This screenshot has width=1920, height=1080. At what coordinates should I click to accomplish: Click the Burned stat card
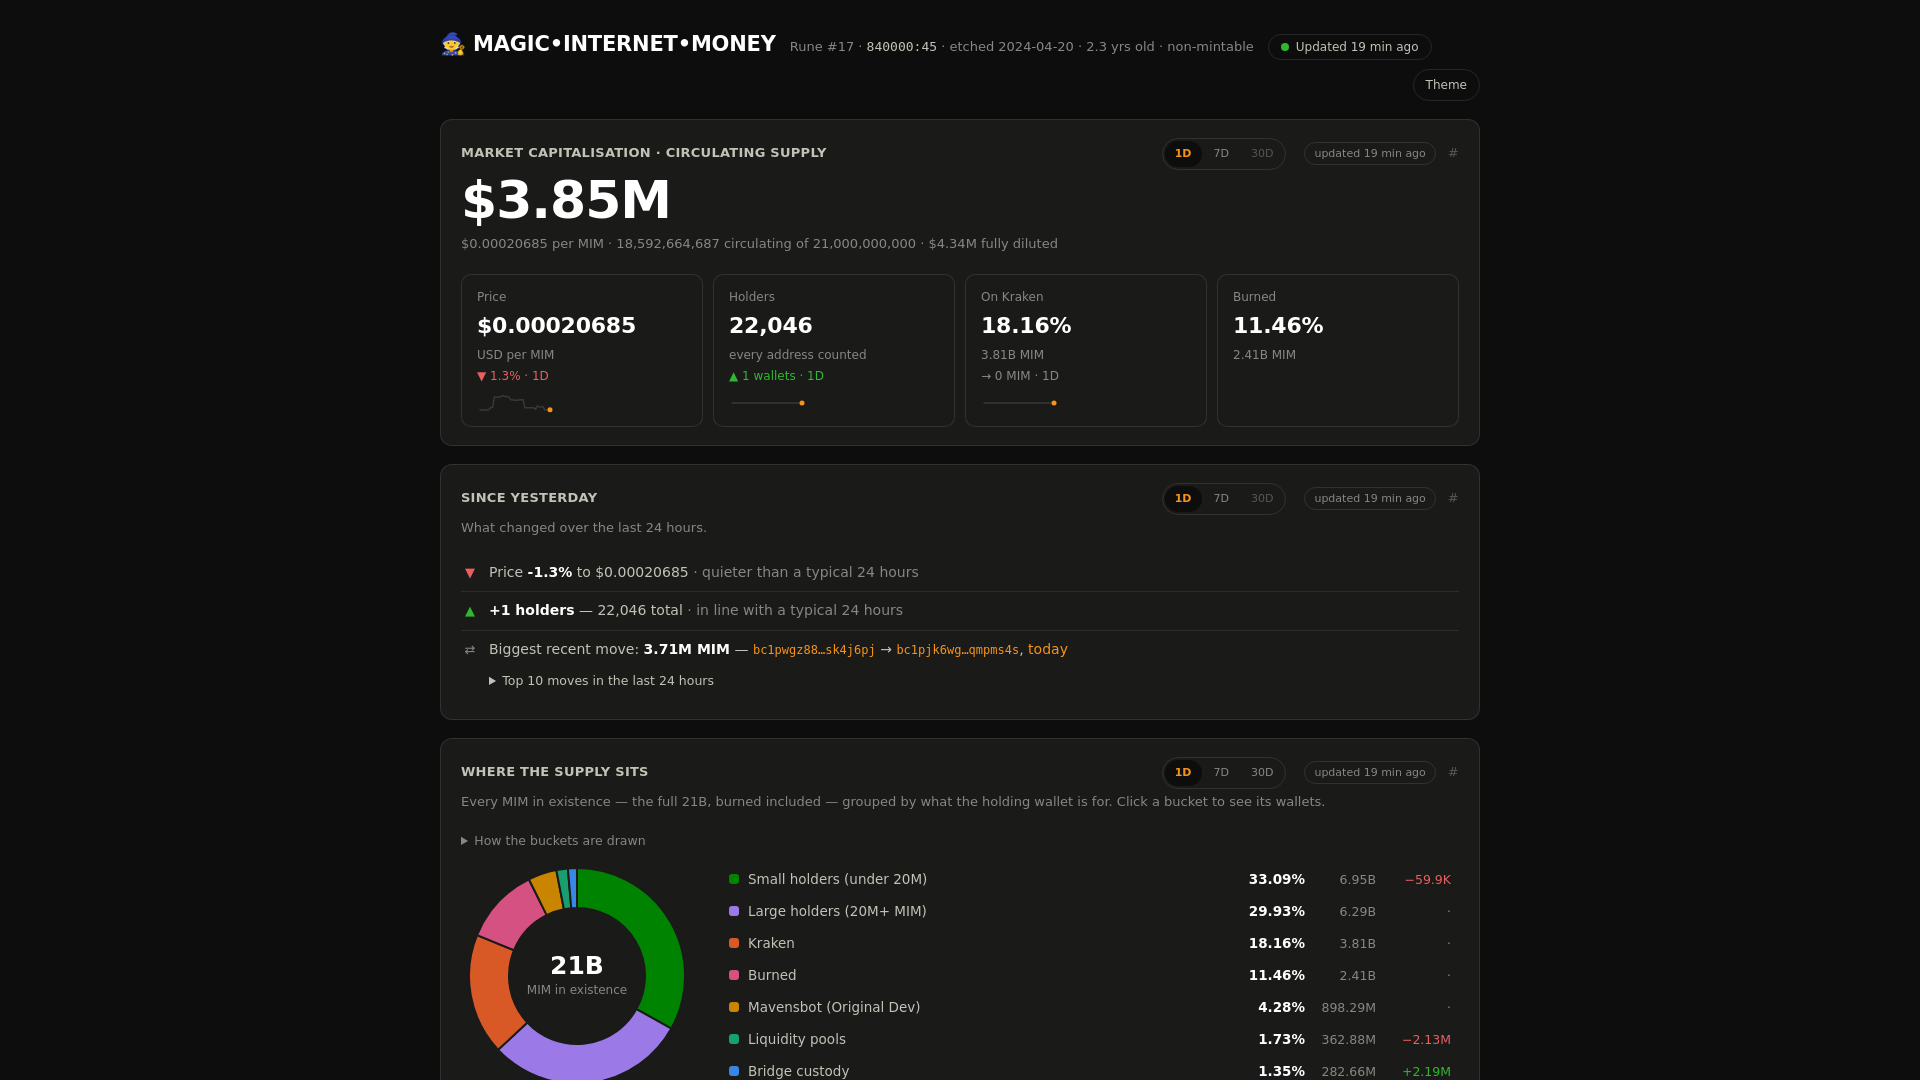click(1338, 351)
